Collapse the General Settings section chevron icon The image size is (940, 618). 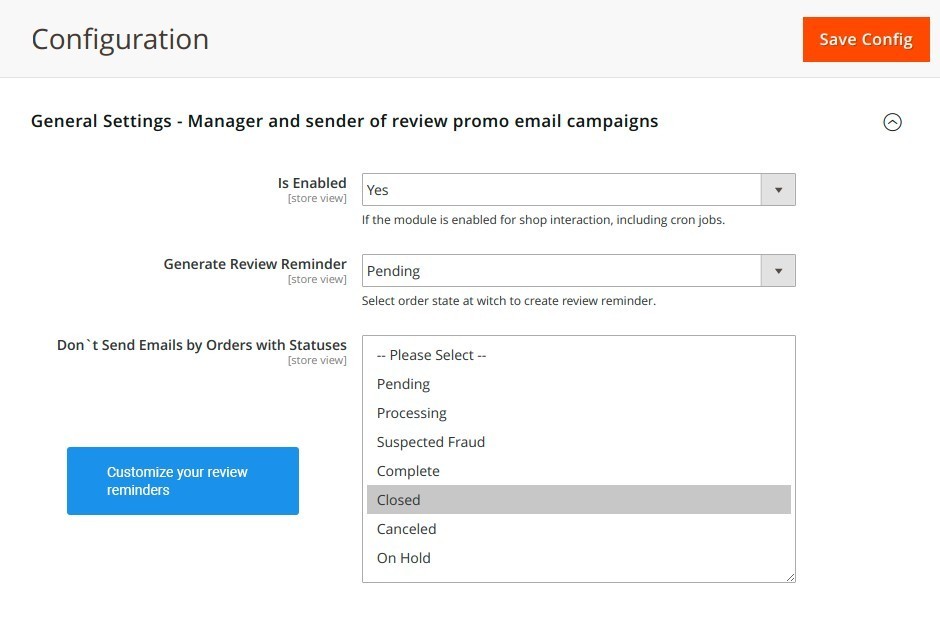click(892, 122)
